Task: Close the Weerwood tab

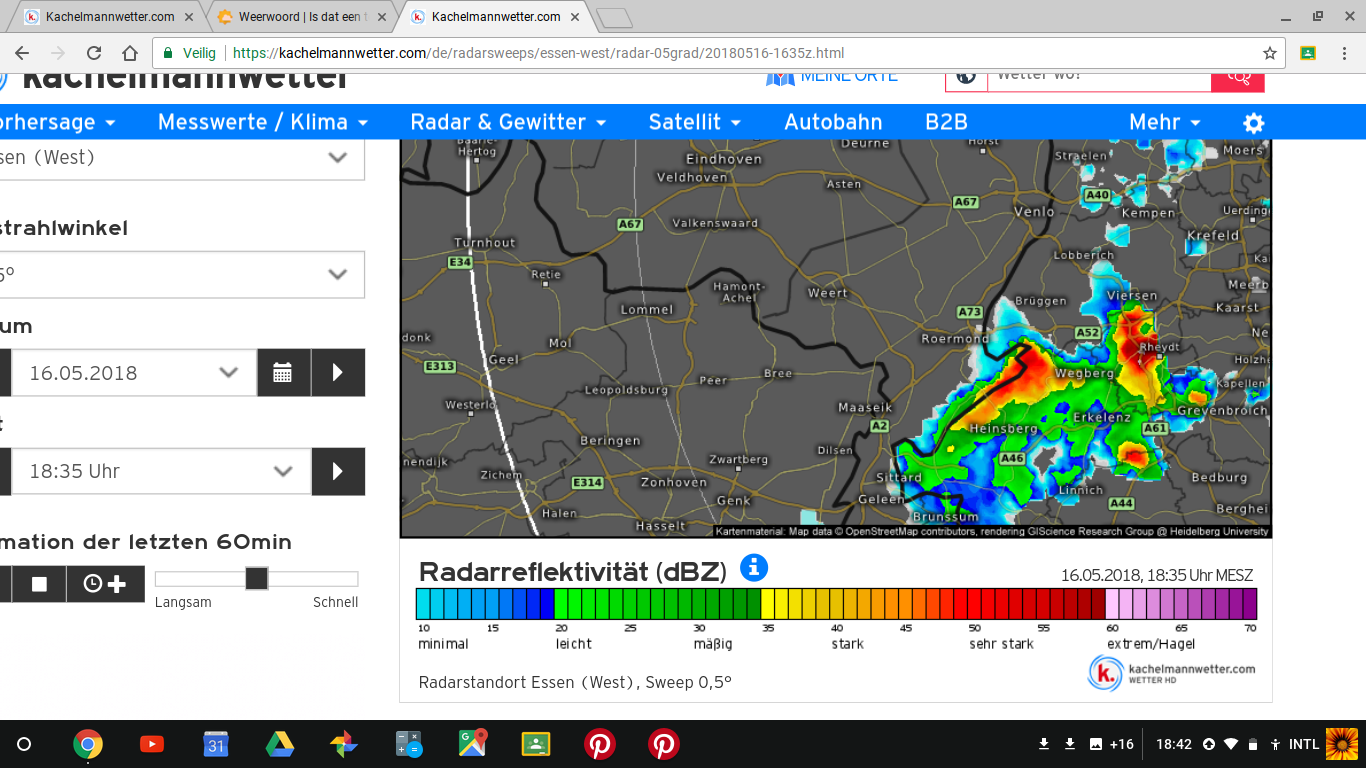Action: click(384, 17)
